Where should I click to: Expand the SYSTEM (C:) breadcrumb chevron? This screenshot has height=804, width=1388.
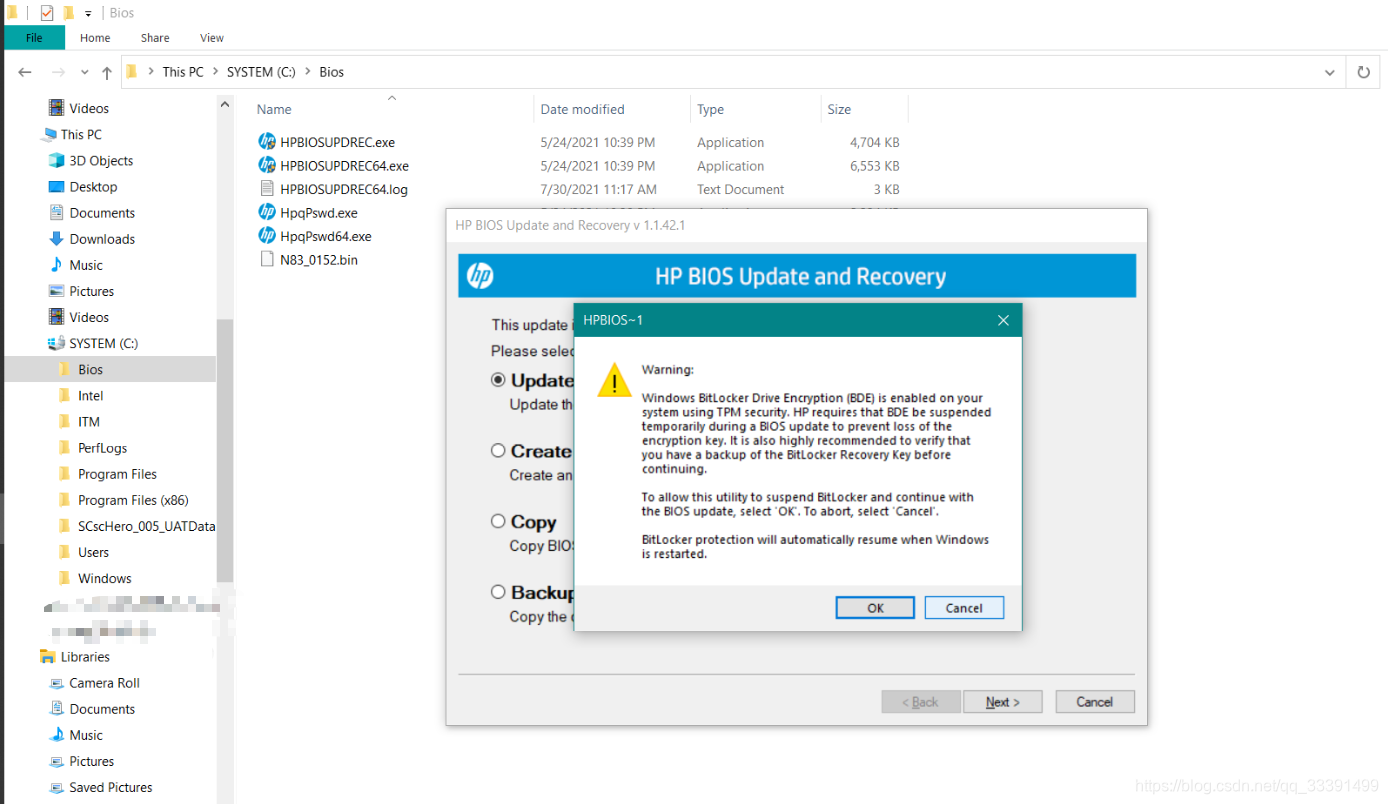click(x=307, y=72)
